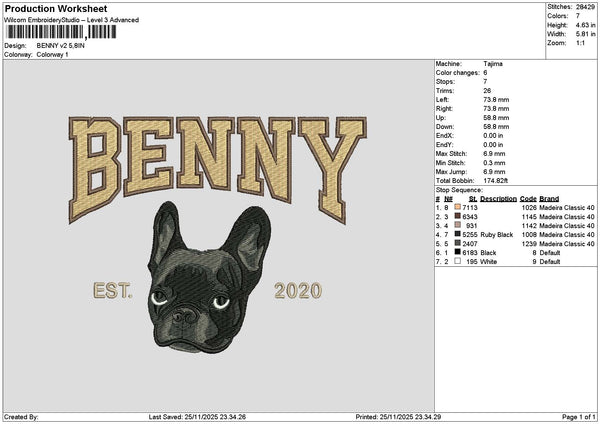Click the Wilcom EmbroideryStudio – Level 3 Advanced text
This screenshot has width=600, height=424.
pos(71,20)
